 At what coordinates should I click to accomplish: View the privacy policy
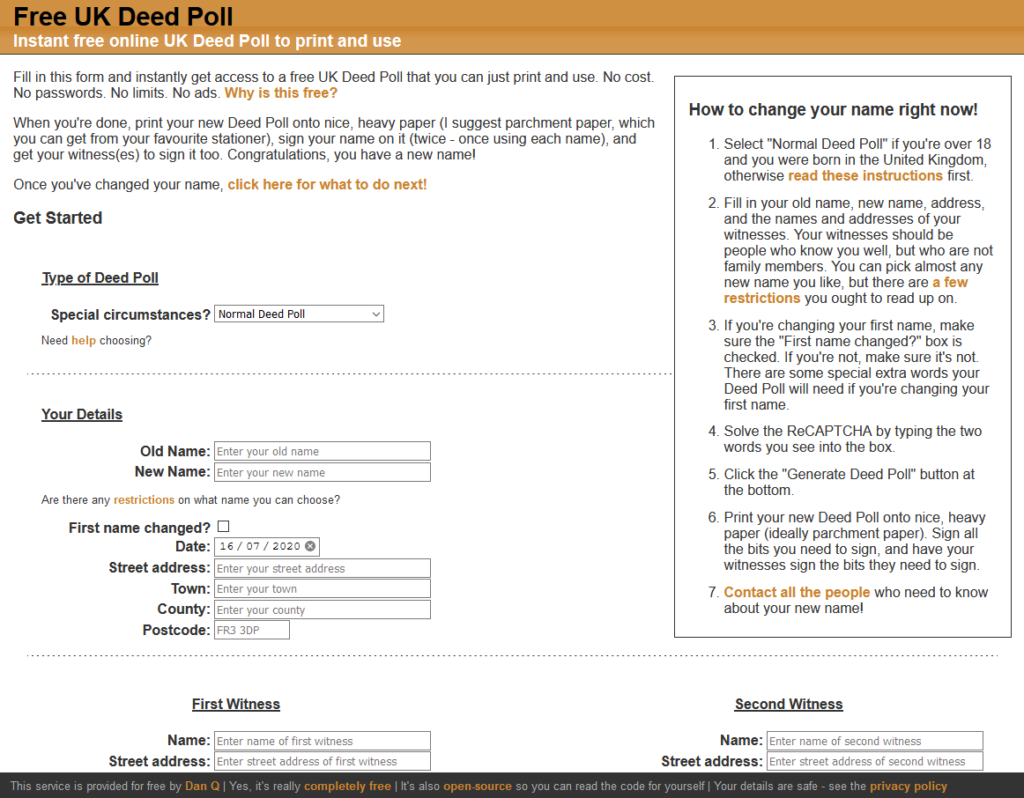coord(908,785)
